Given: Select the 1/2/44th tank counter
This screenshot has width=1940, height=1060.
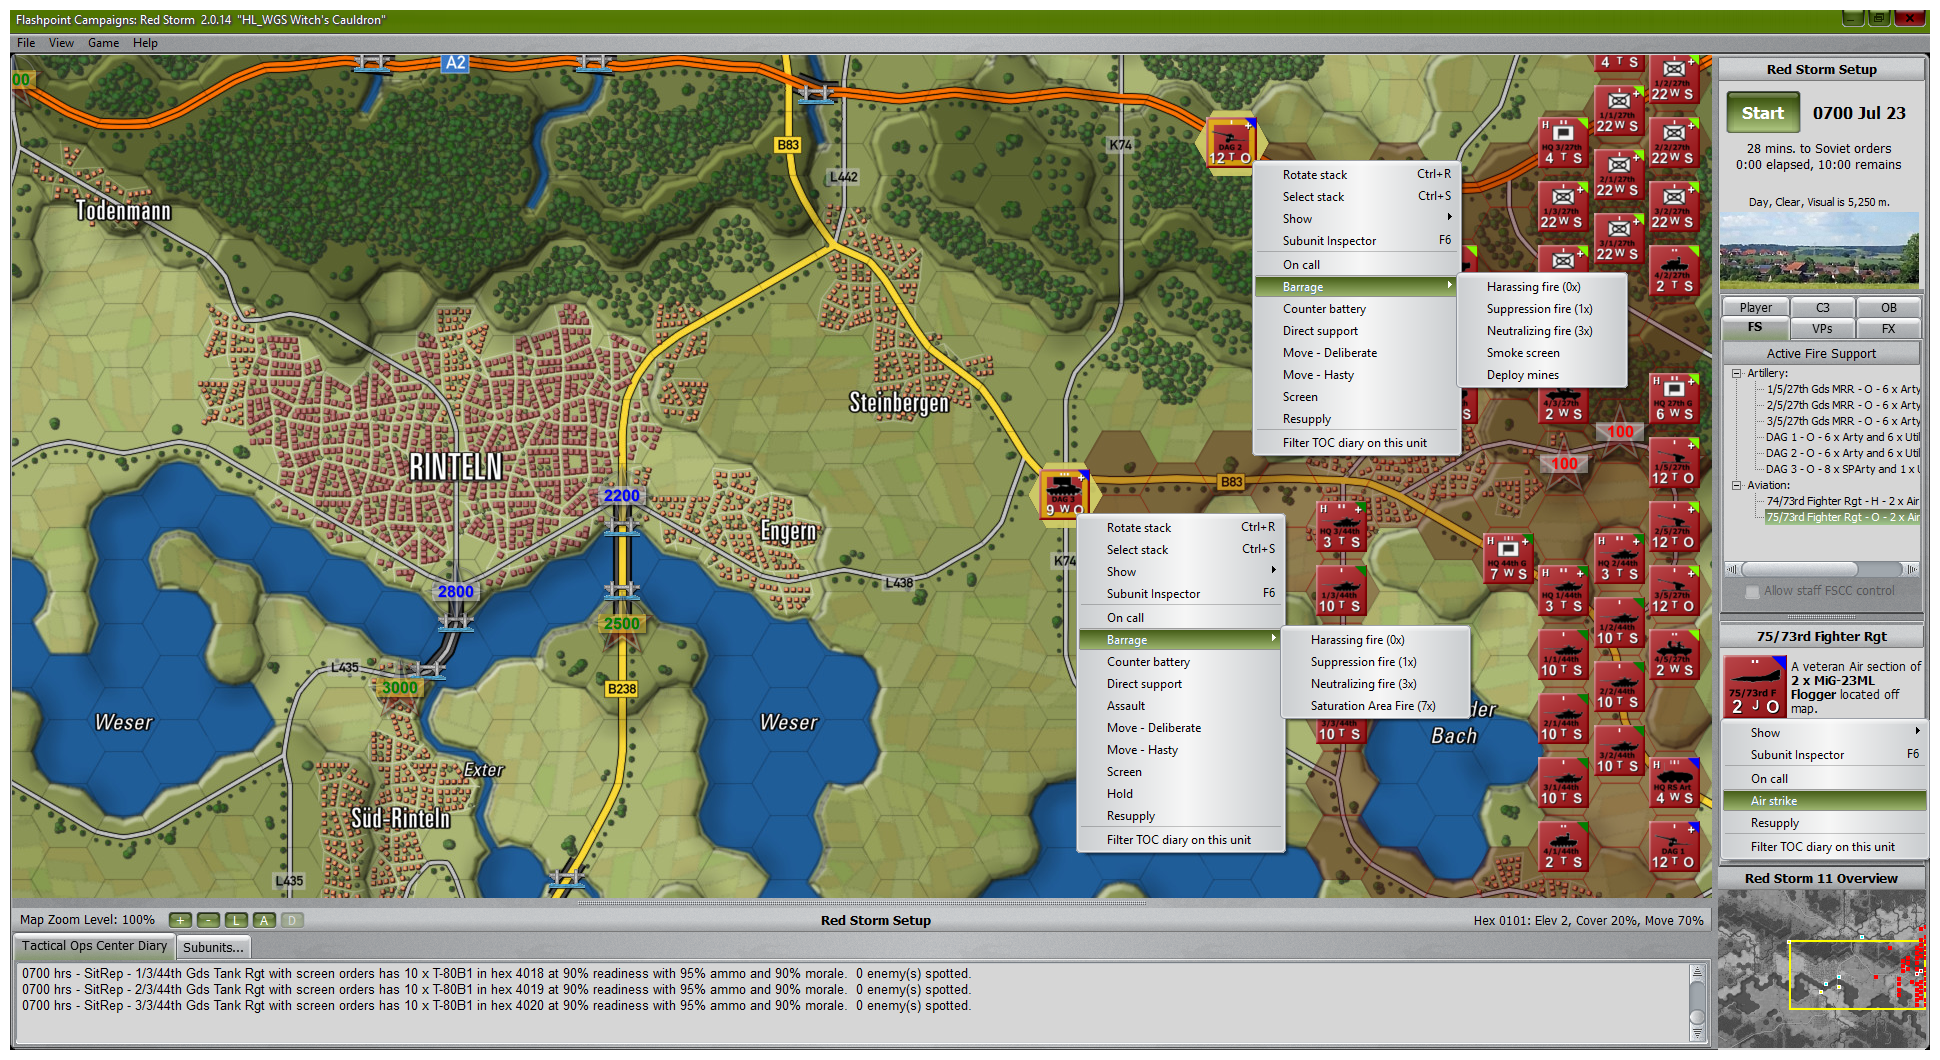Looking at the screenshot, I should [x=1619, y=622].
